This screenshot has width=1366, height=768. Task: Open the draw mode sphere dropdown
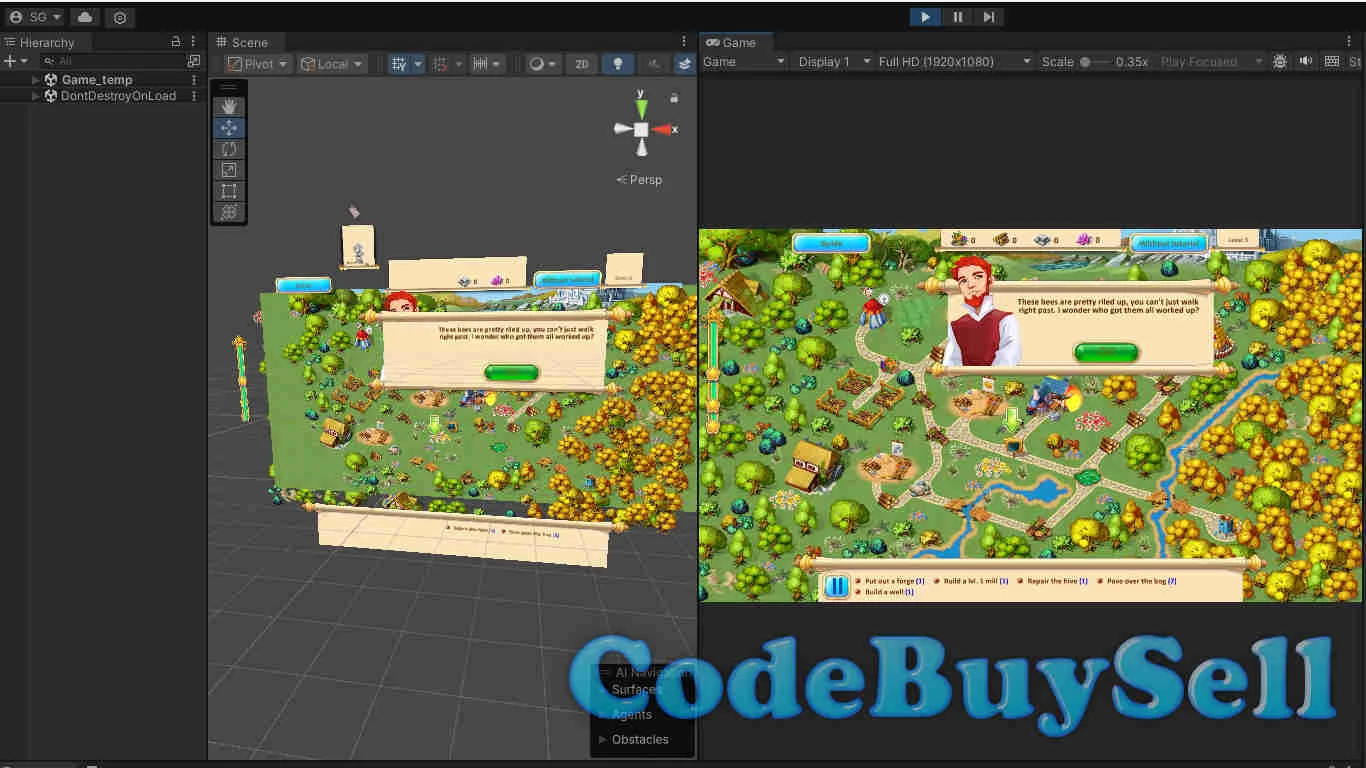coord(543,63)
